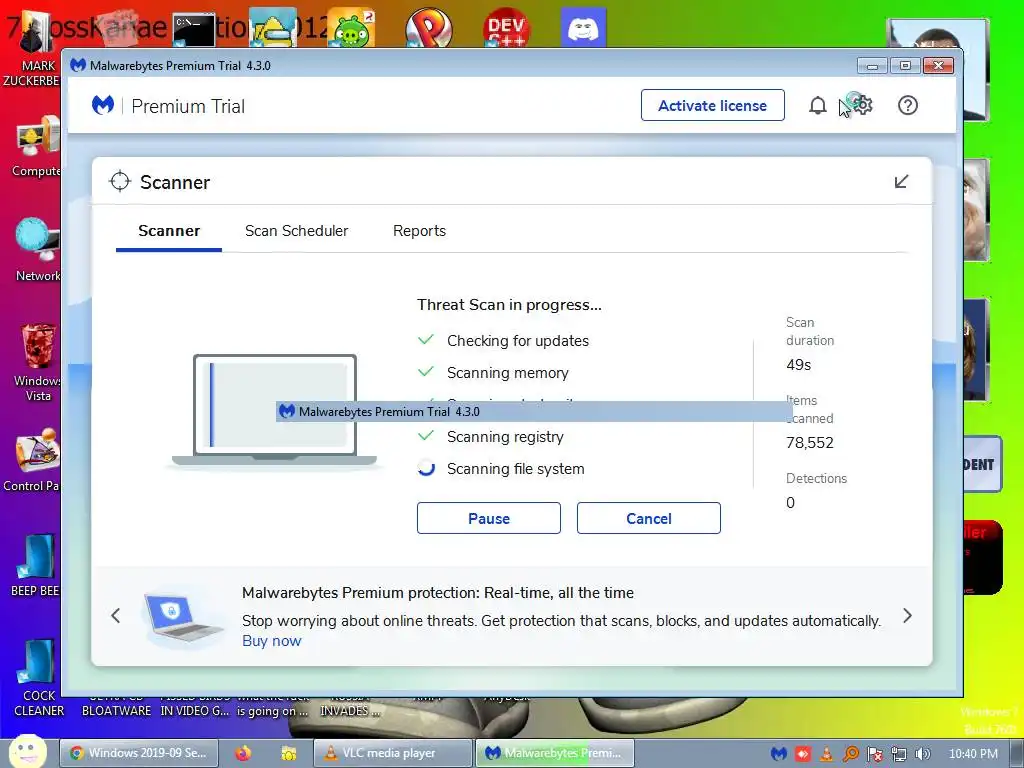
Task: Open the file explorer taskbar icon
Action: [x=289, y=753]
